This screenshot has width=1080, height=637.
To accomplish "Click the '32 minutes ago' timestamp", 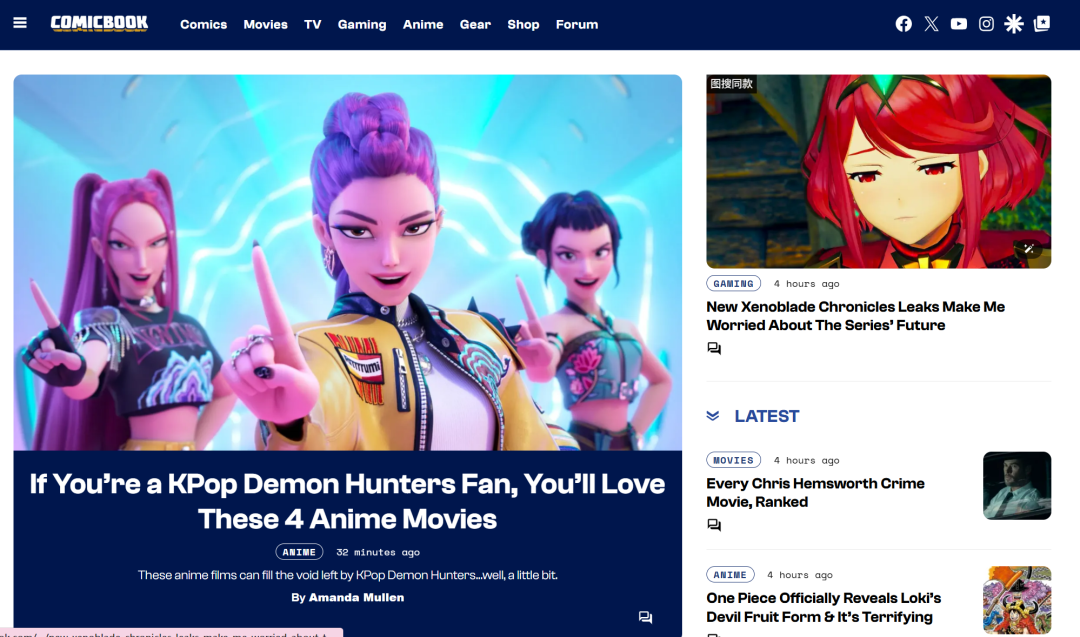I will pos(377,552).
